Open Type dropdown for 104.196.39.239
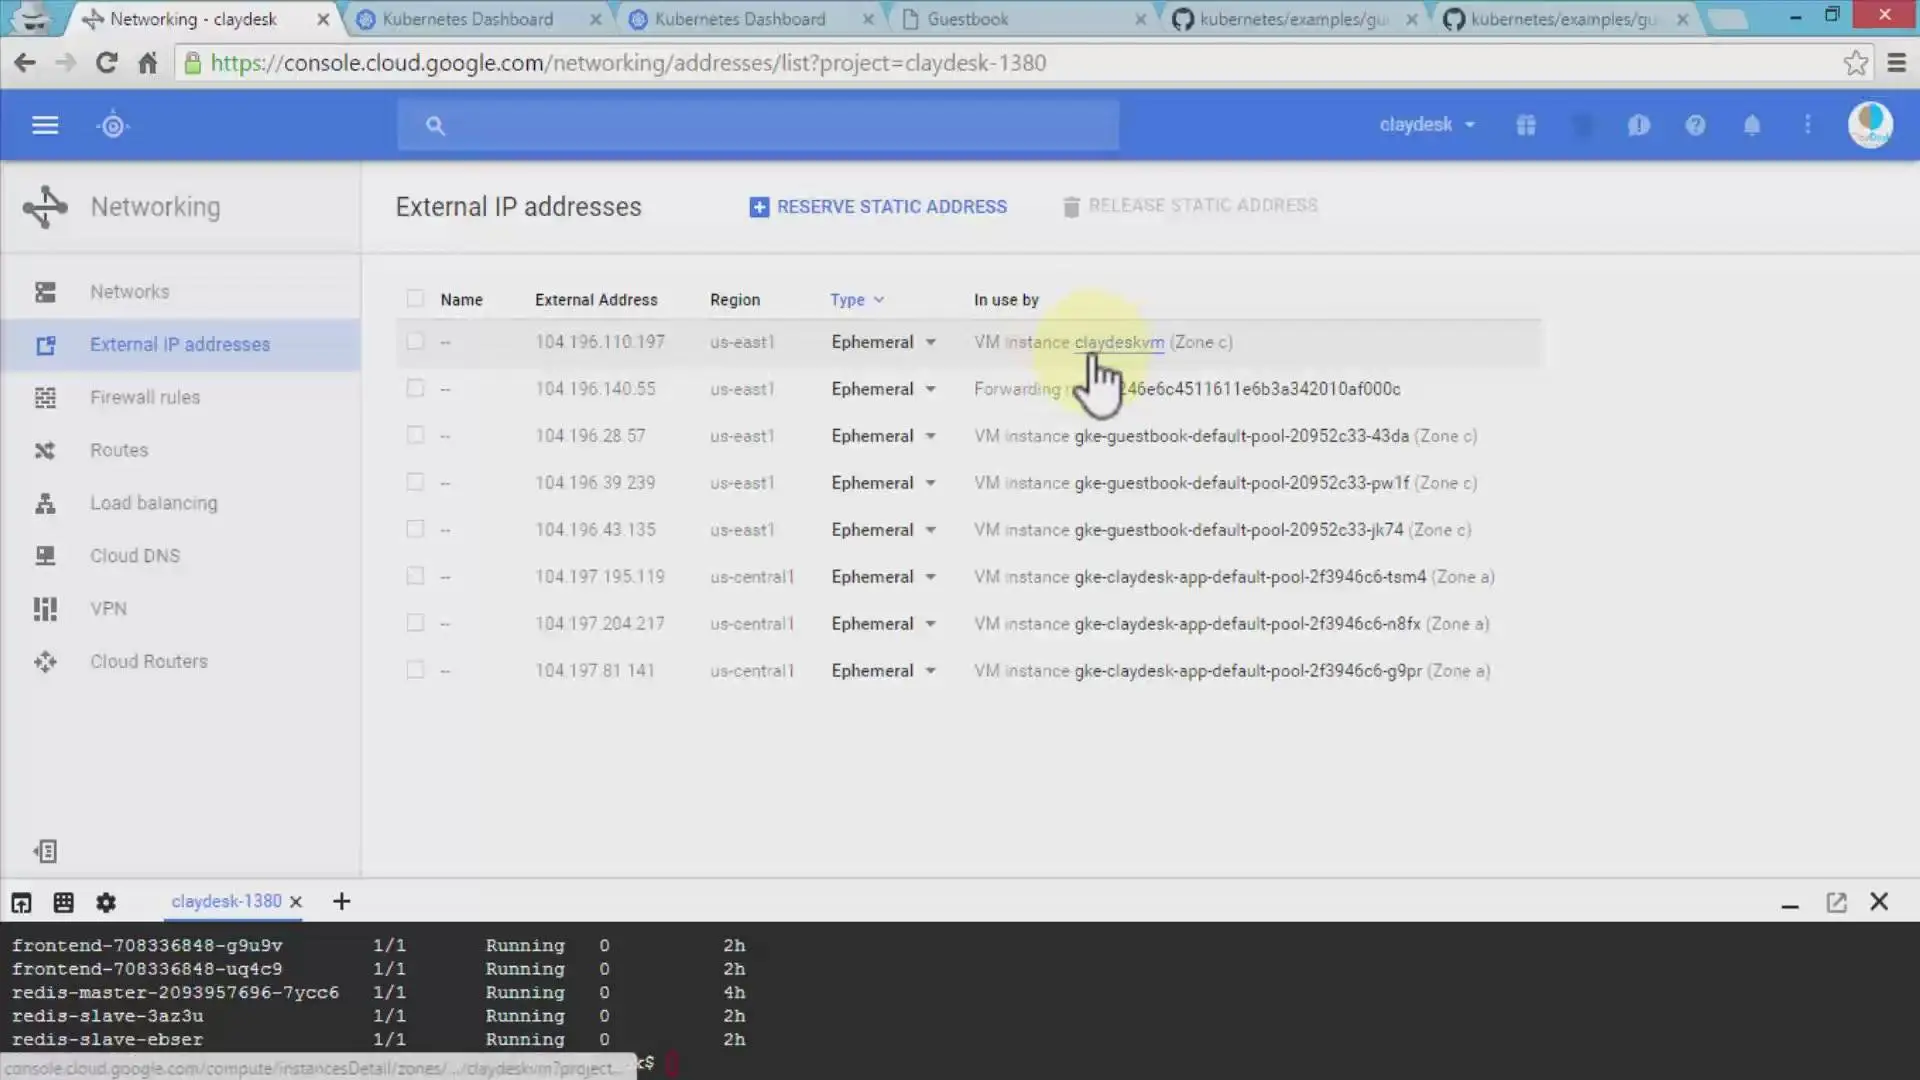The height and width of the screenshot is (1080, 1920). click(x=883, y=483)
